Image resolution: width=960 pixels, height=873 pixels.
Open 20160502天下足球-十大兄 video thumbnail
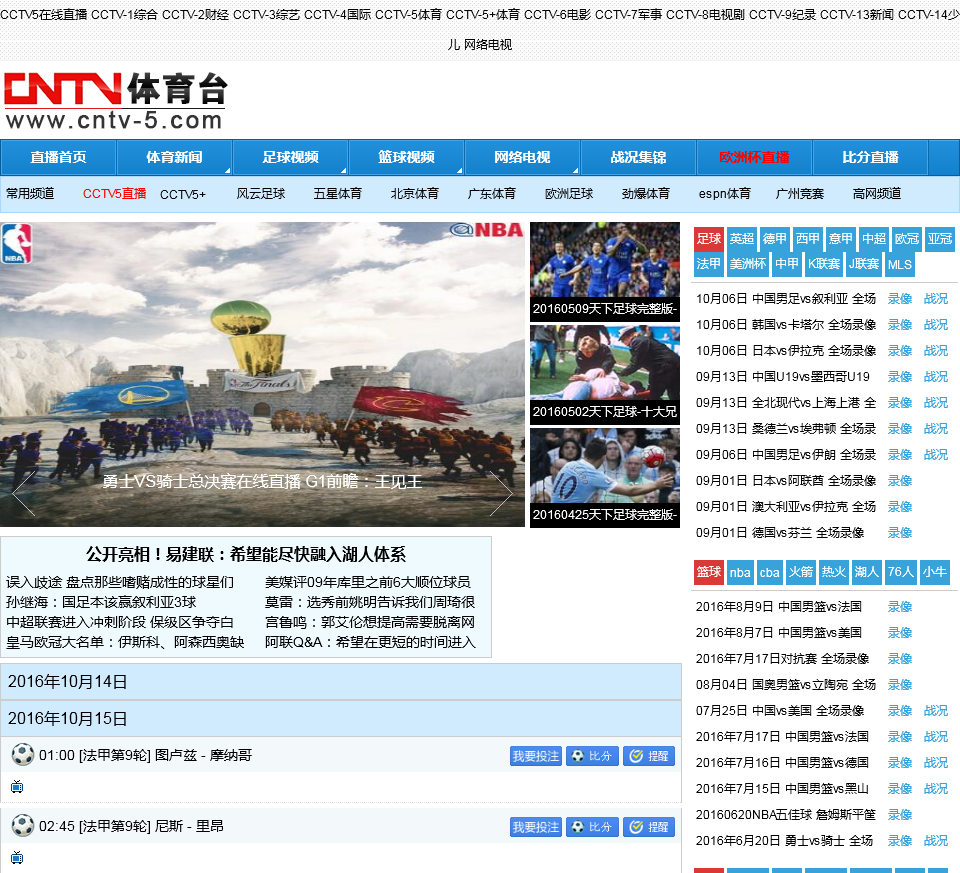coord(605,375)
